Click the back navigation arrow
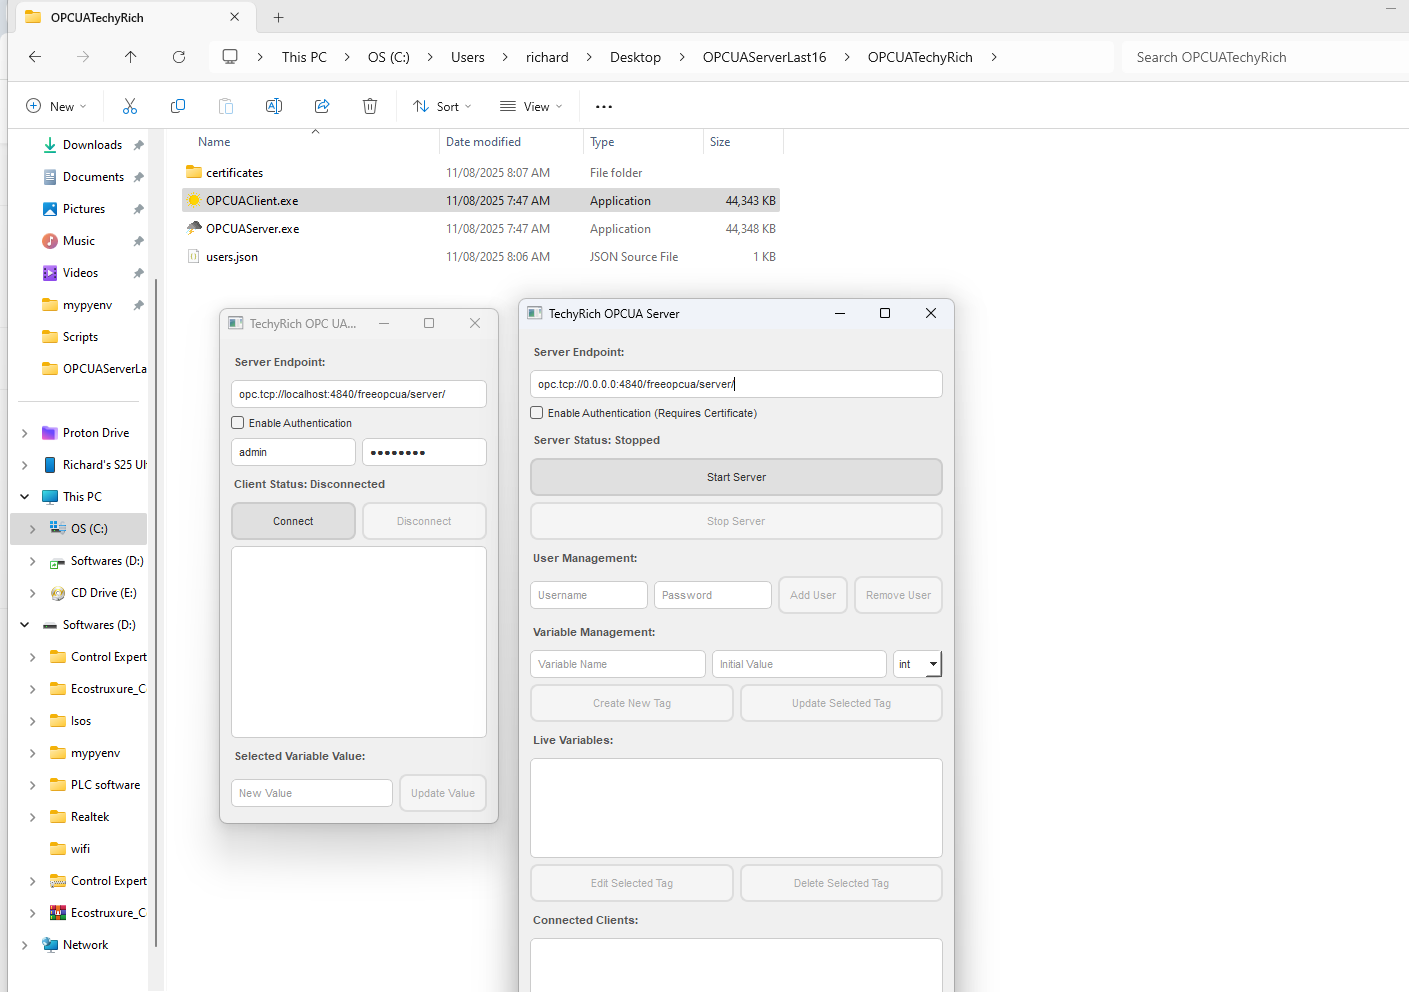1409x992 pixels. 34,57
